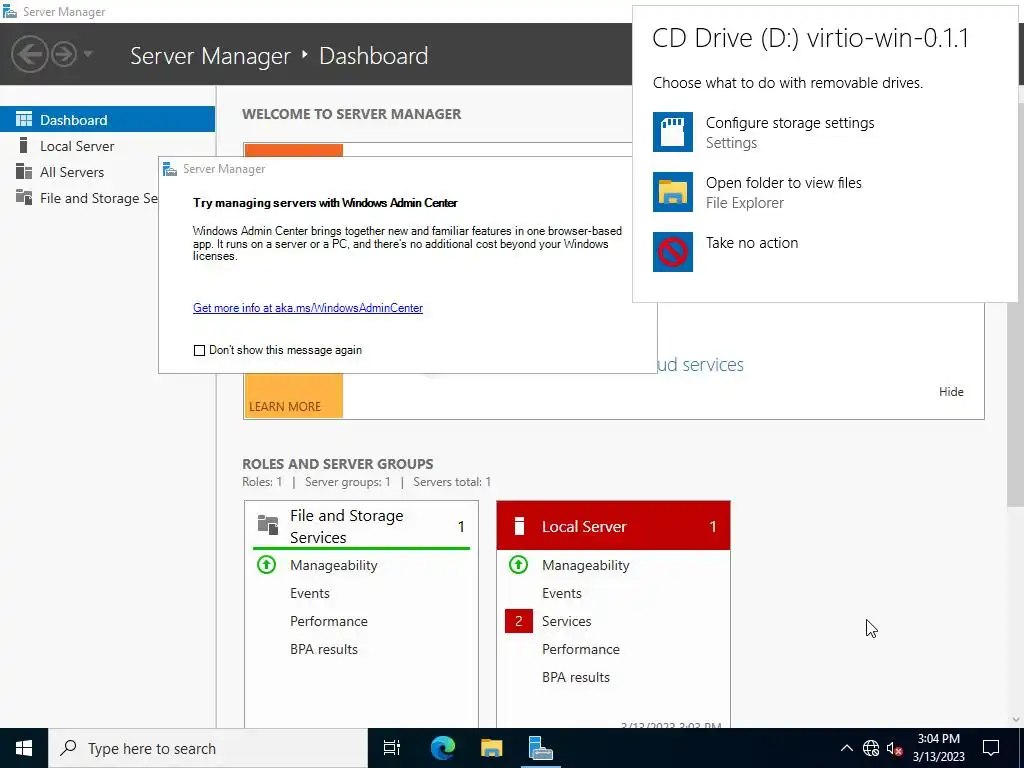This screenshot has height=768, width=1024.
Task: Open File and Storage Services in left pane
Action: click(x=80, y=198)
